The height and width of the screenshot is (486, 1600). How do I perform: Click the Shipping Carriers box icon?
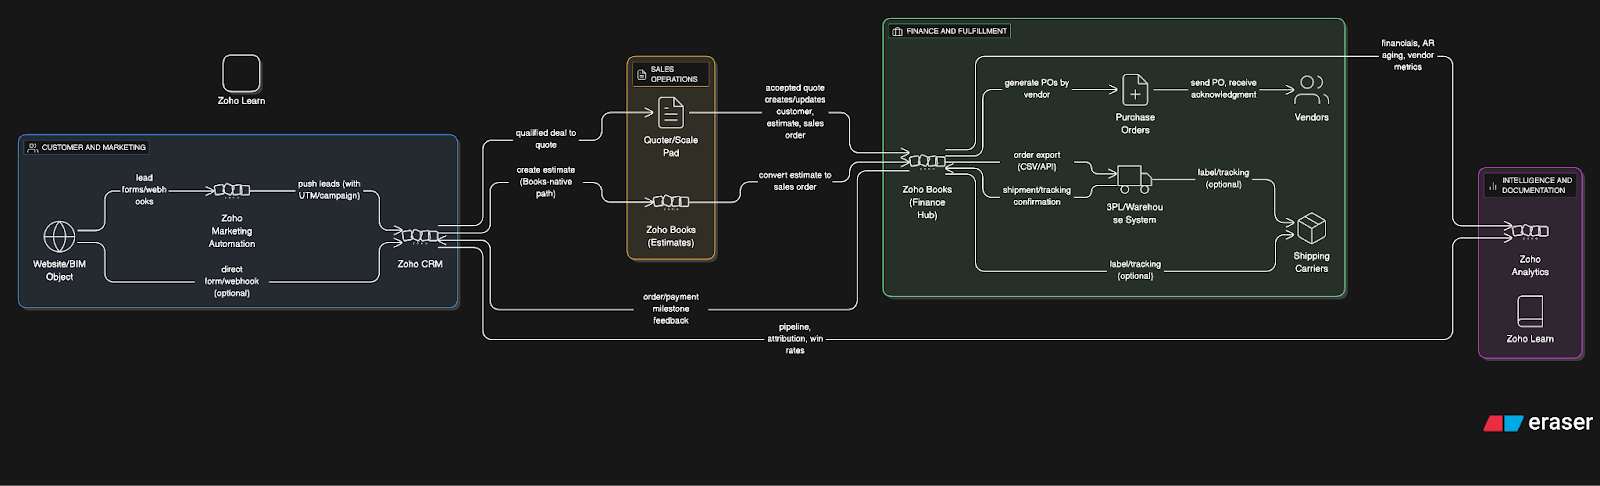coord(1312,228)
